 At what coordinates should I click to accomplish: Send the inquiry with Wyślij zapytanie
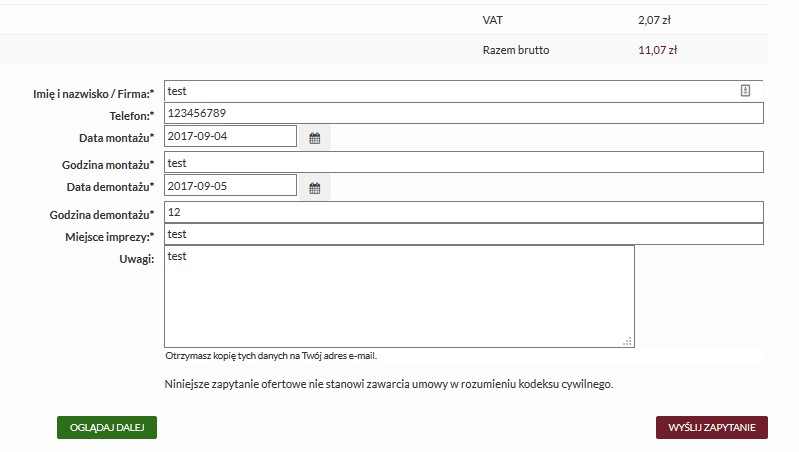click(x=711, y=427)
